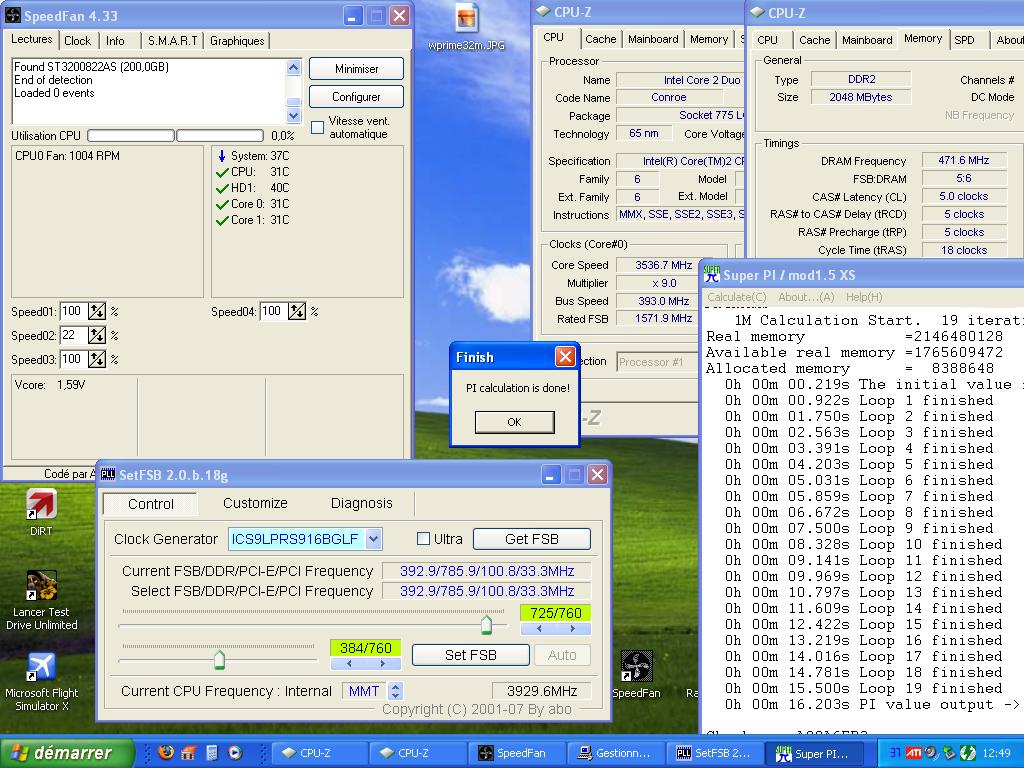
Task: Open Cache tab in first CPU-Z window
Action: pos(601,39)
